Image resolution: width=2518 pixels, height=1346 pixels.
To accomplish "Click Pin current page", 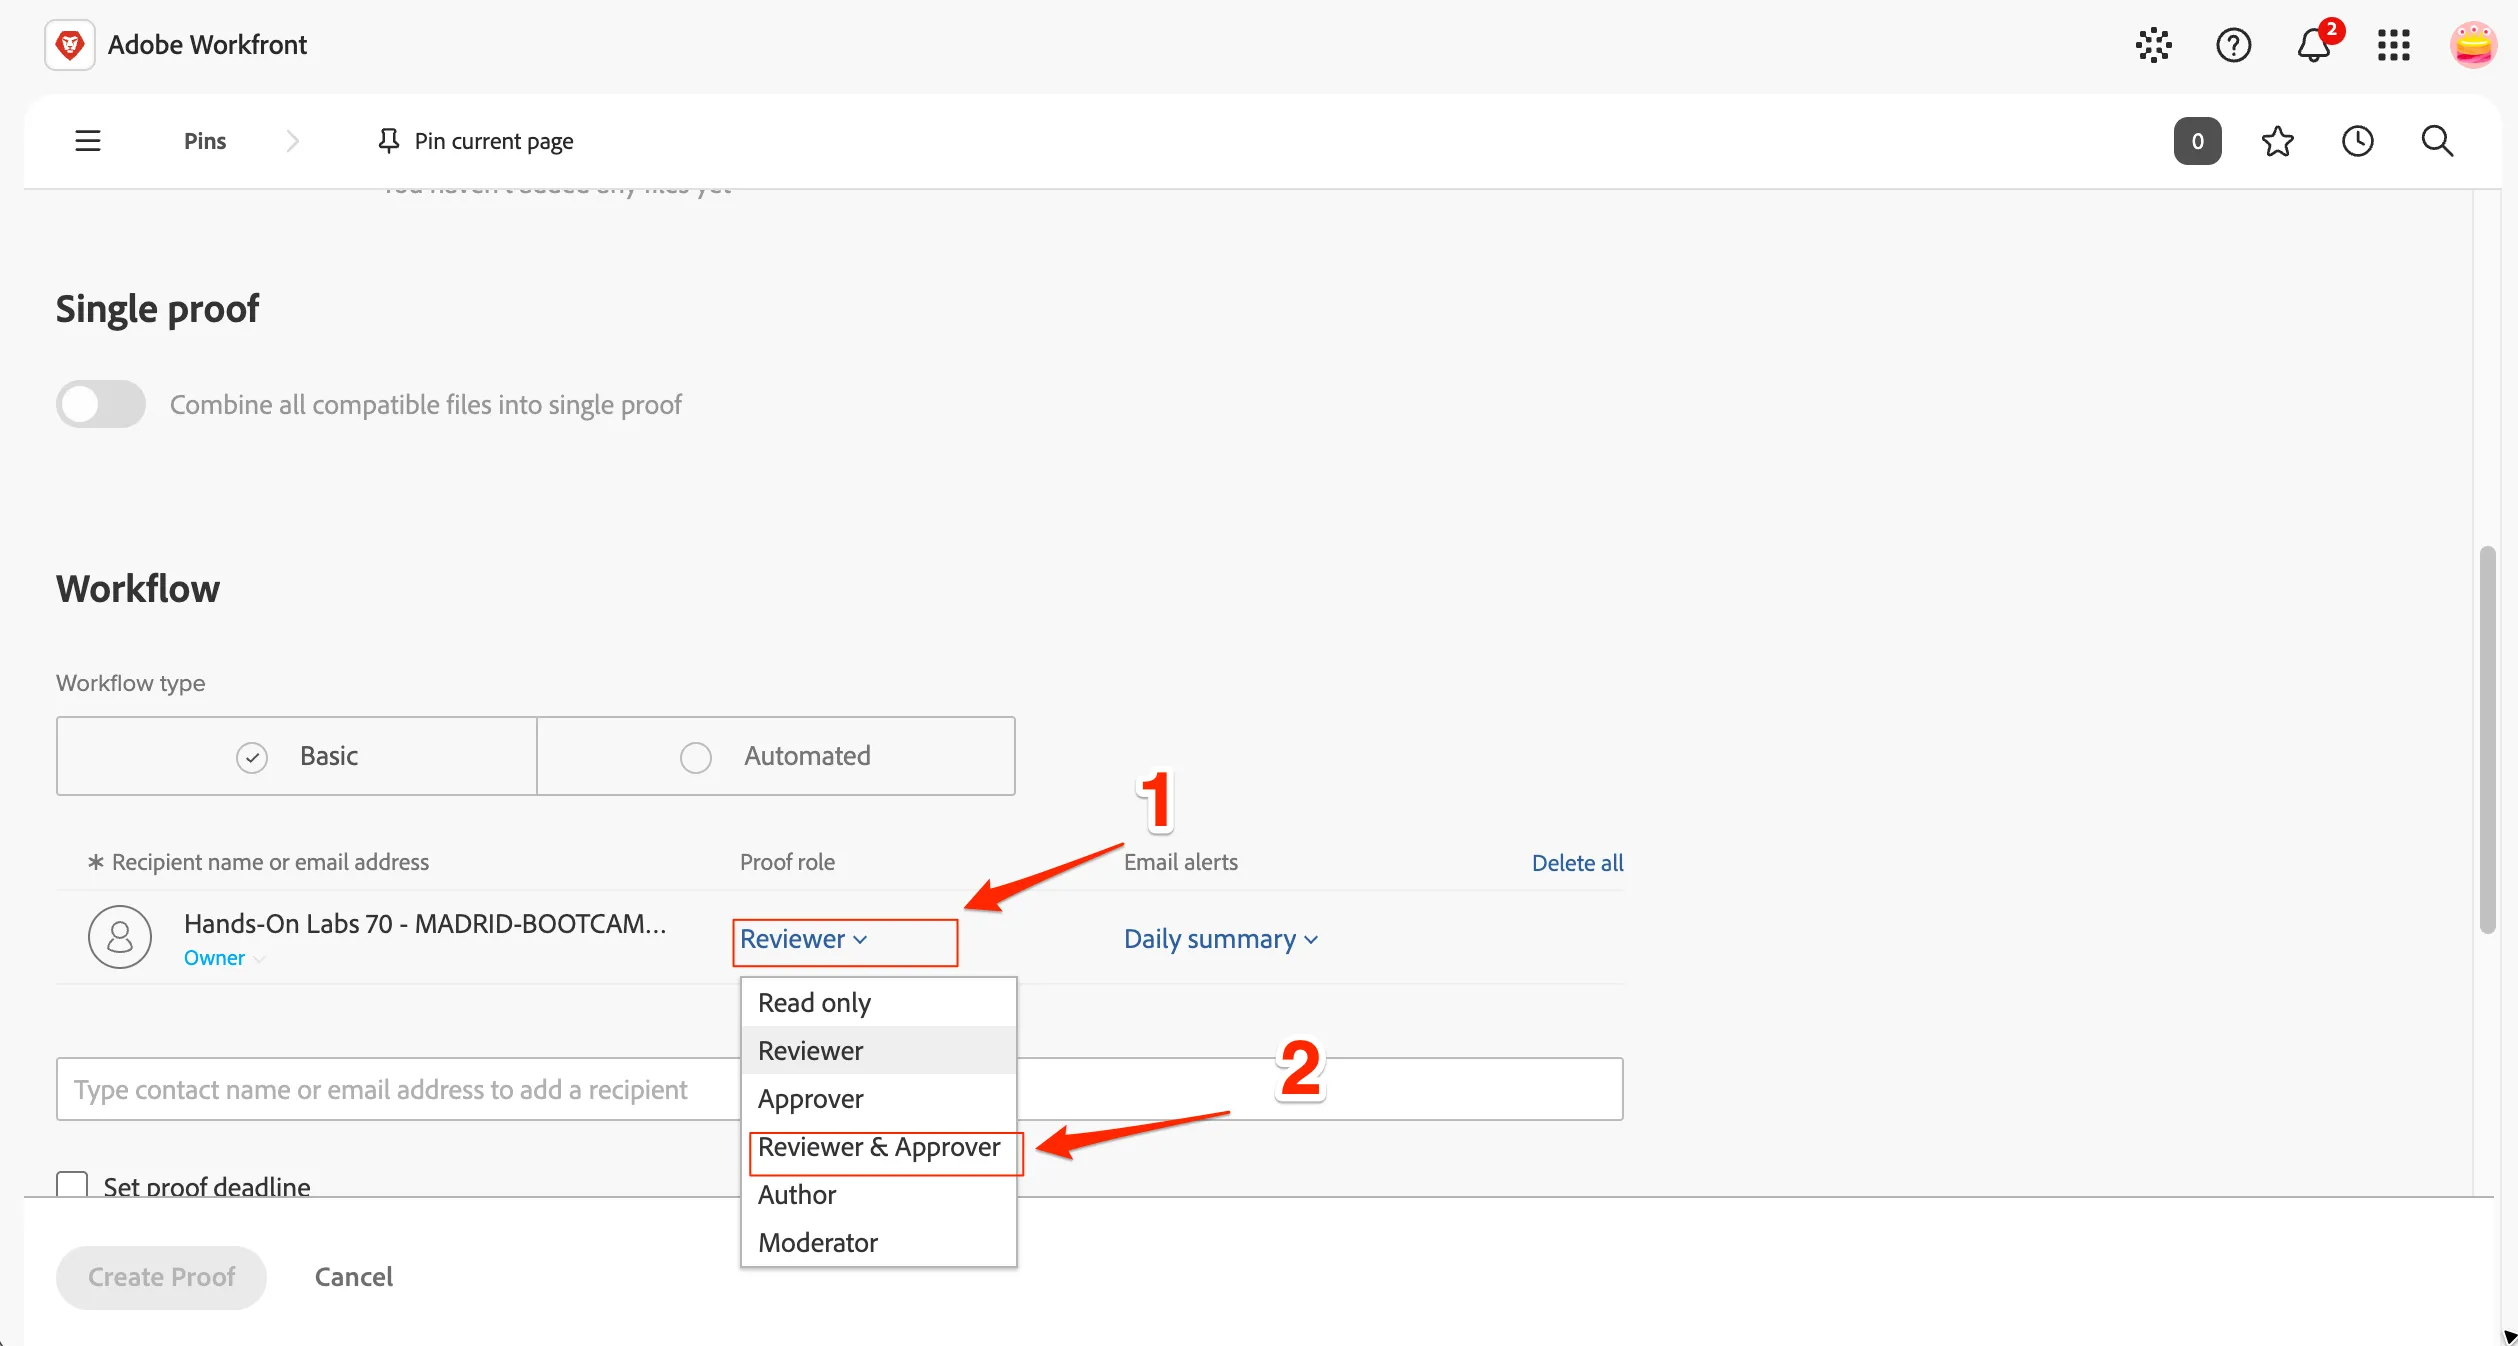I will click(476, 141).
